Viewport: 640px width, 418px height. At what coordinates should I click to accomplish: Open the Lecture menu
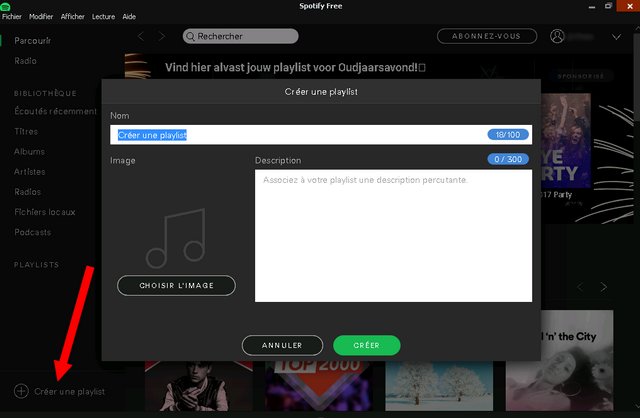(103, 17)
